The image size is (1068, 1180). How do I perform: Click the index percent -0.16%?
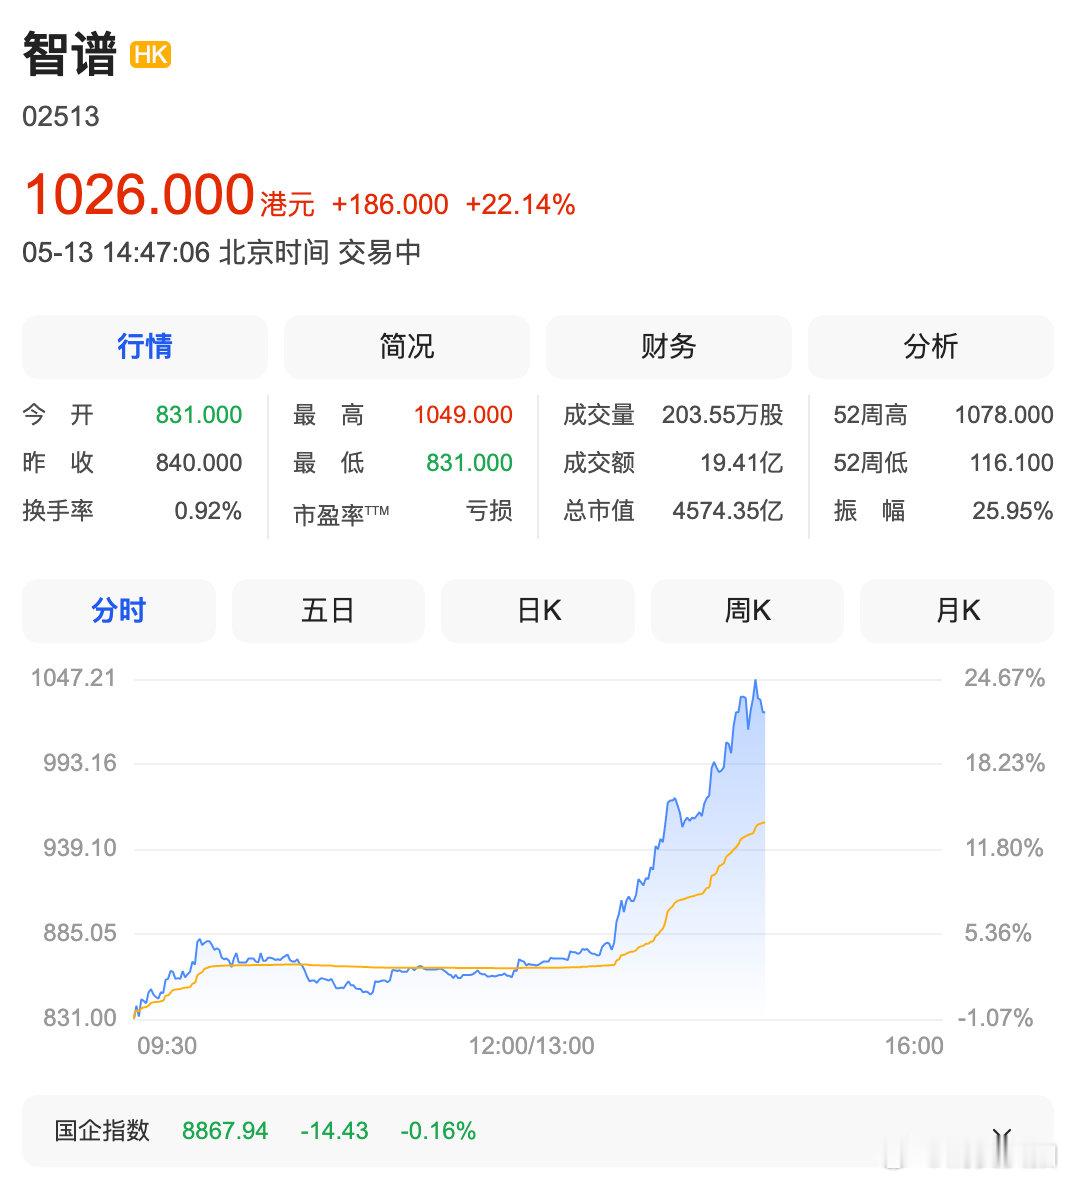click(x=438, y=1131)
